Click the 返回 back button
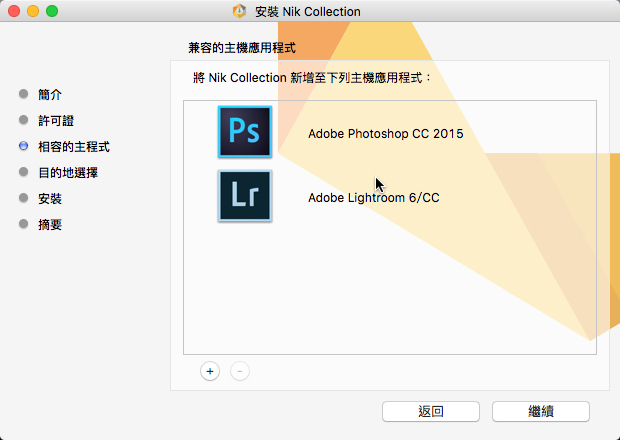Viewport: 620px width, 440px height. click(x=423, y=411)
